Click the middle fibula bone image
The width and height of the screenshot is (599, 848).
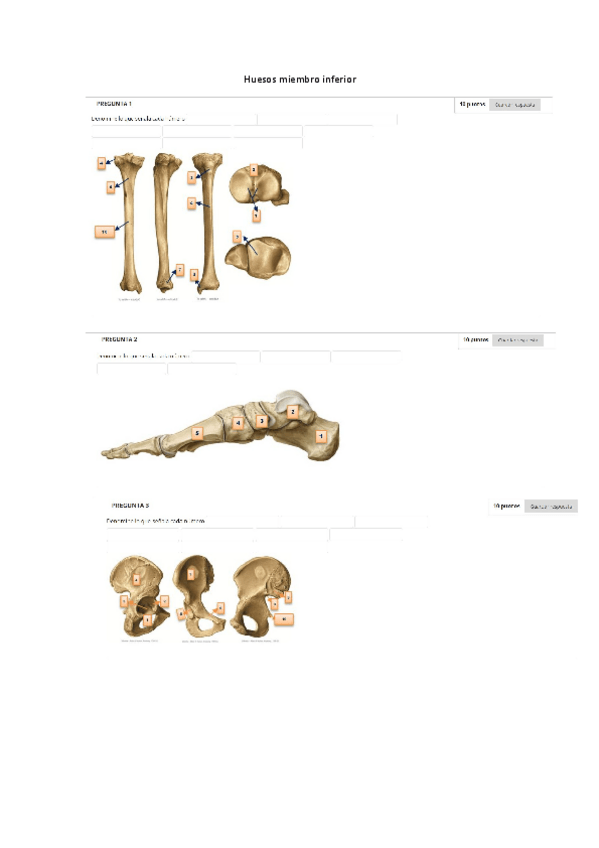click(x=167, y=222)
